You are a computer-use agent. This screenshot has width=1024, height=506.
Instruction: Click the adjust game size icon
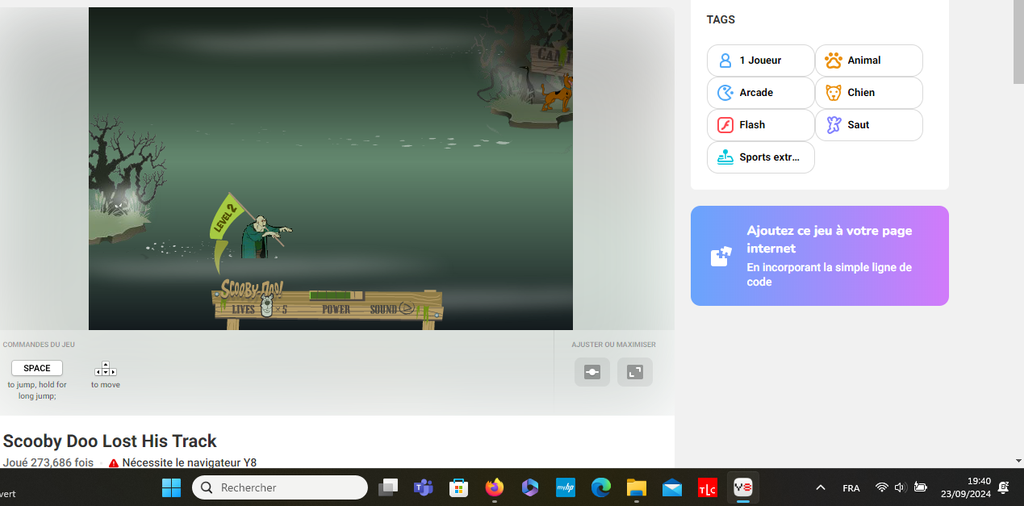592,372
